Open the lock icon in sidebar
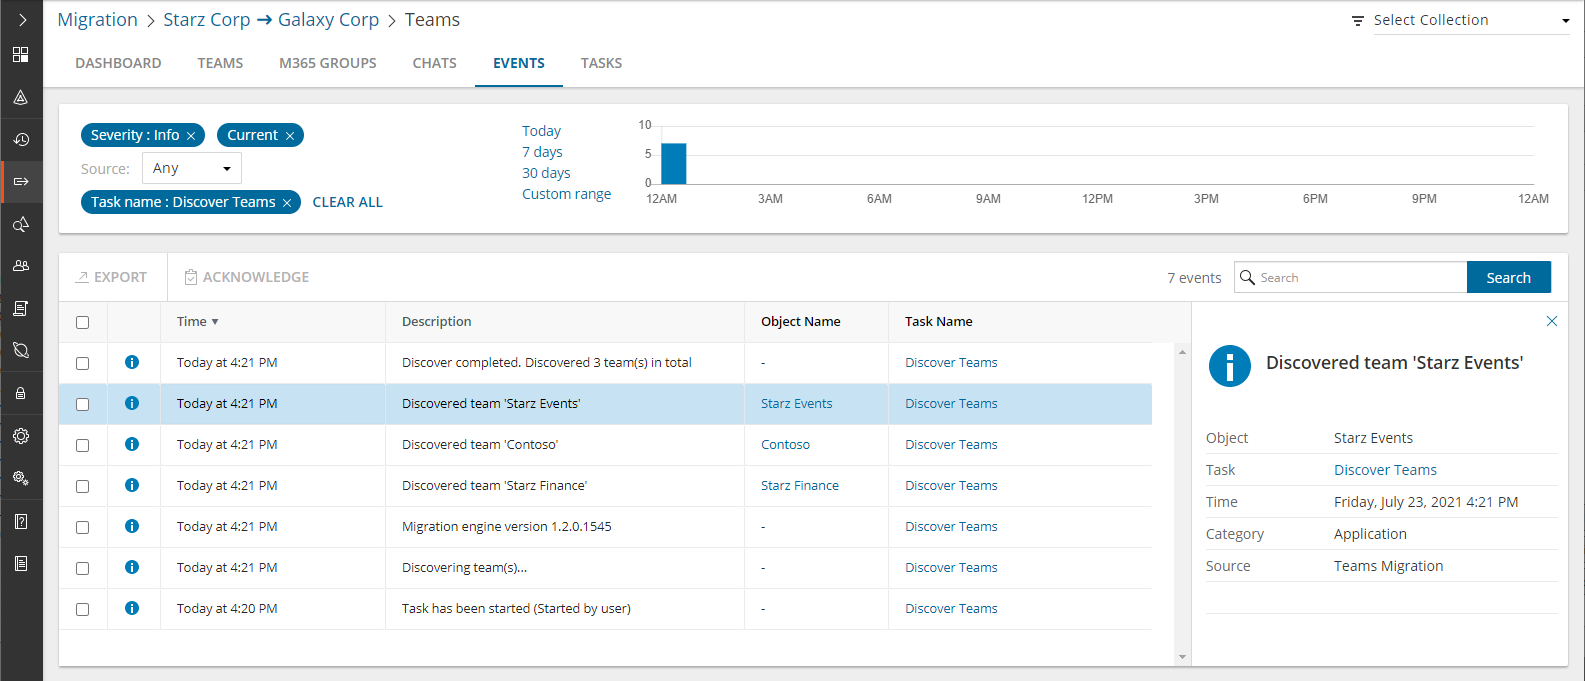 [21, 394]
